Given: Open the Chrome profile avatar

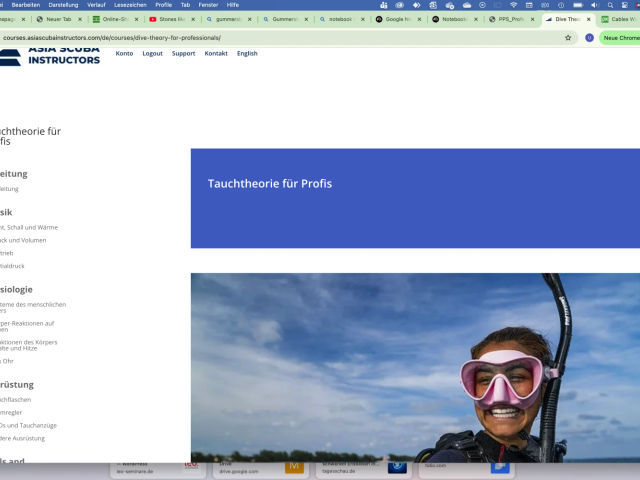Looking at the screenshot, I should (589, 38).
